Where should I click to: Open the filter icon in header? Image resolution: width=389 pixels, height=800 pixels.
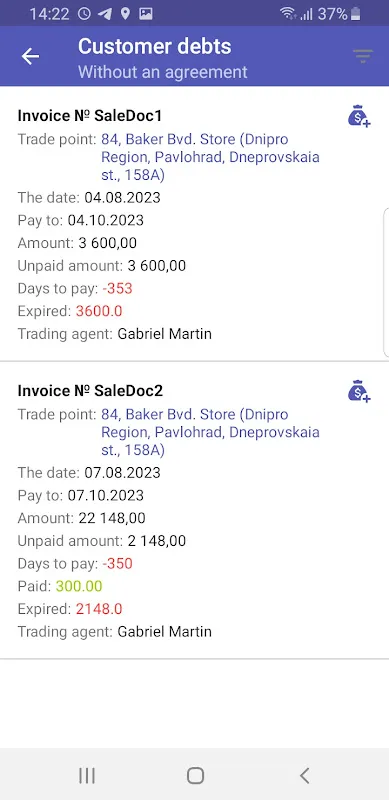click(363, 56)
